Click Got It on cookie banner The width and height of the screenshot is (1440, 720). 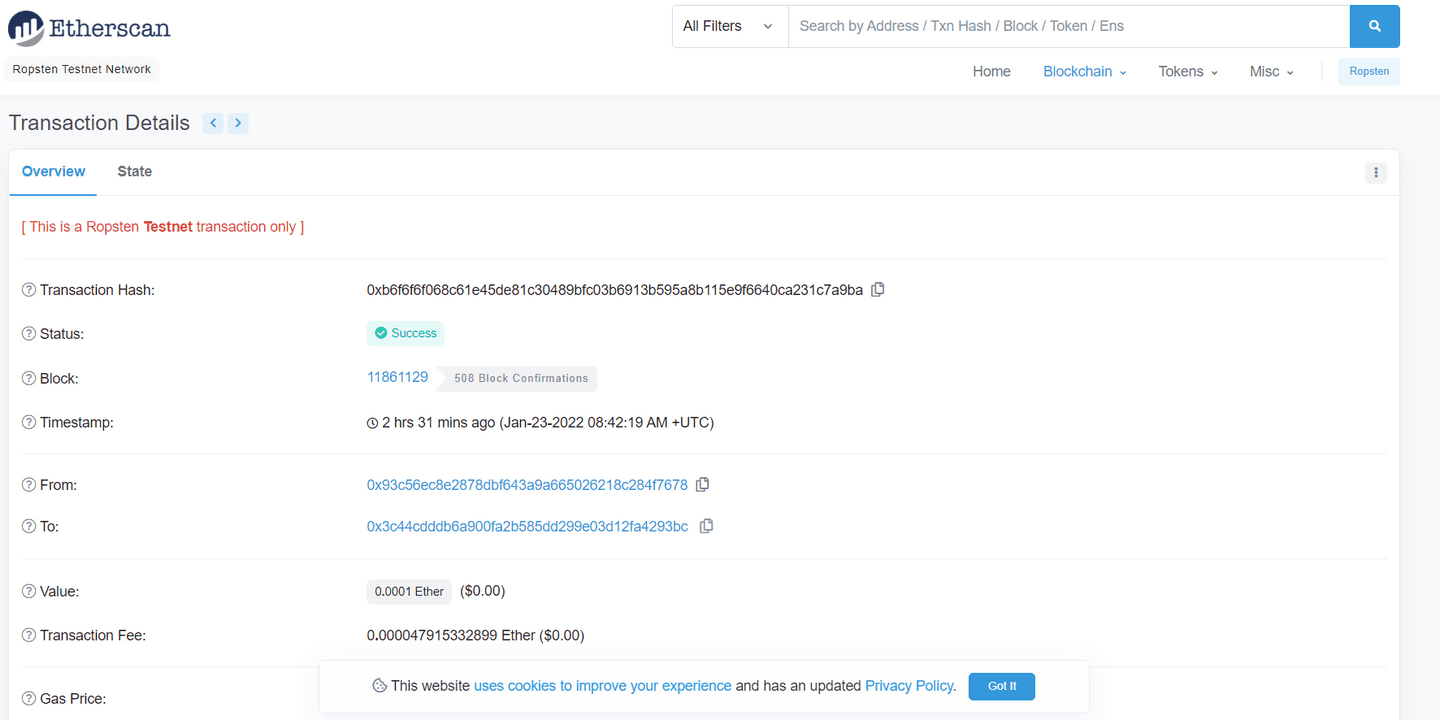tap(1002, 686)
